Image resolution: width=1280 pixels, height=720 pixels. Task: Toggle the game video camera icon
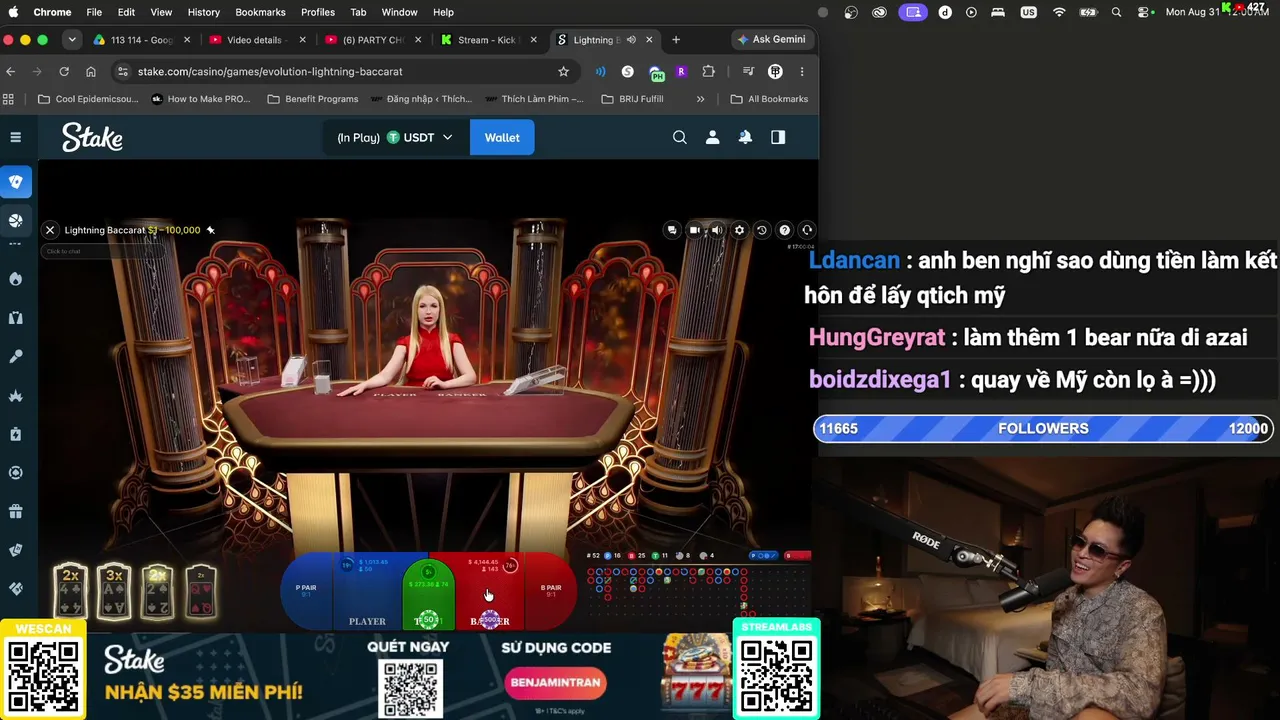pyautogui.click(x=695, y=230)
